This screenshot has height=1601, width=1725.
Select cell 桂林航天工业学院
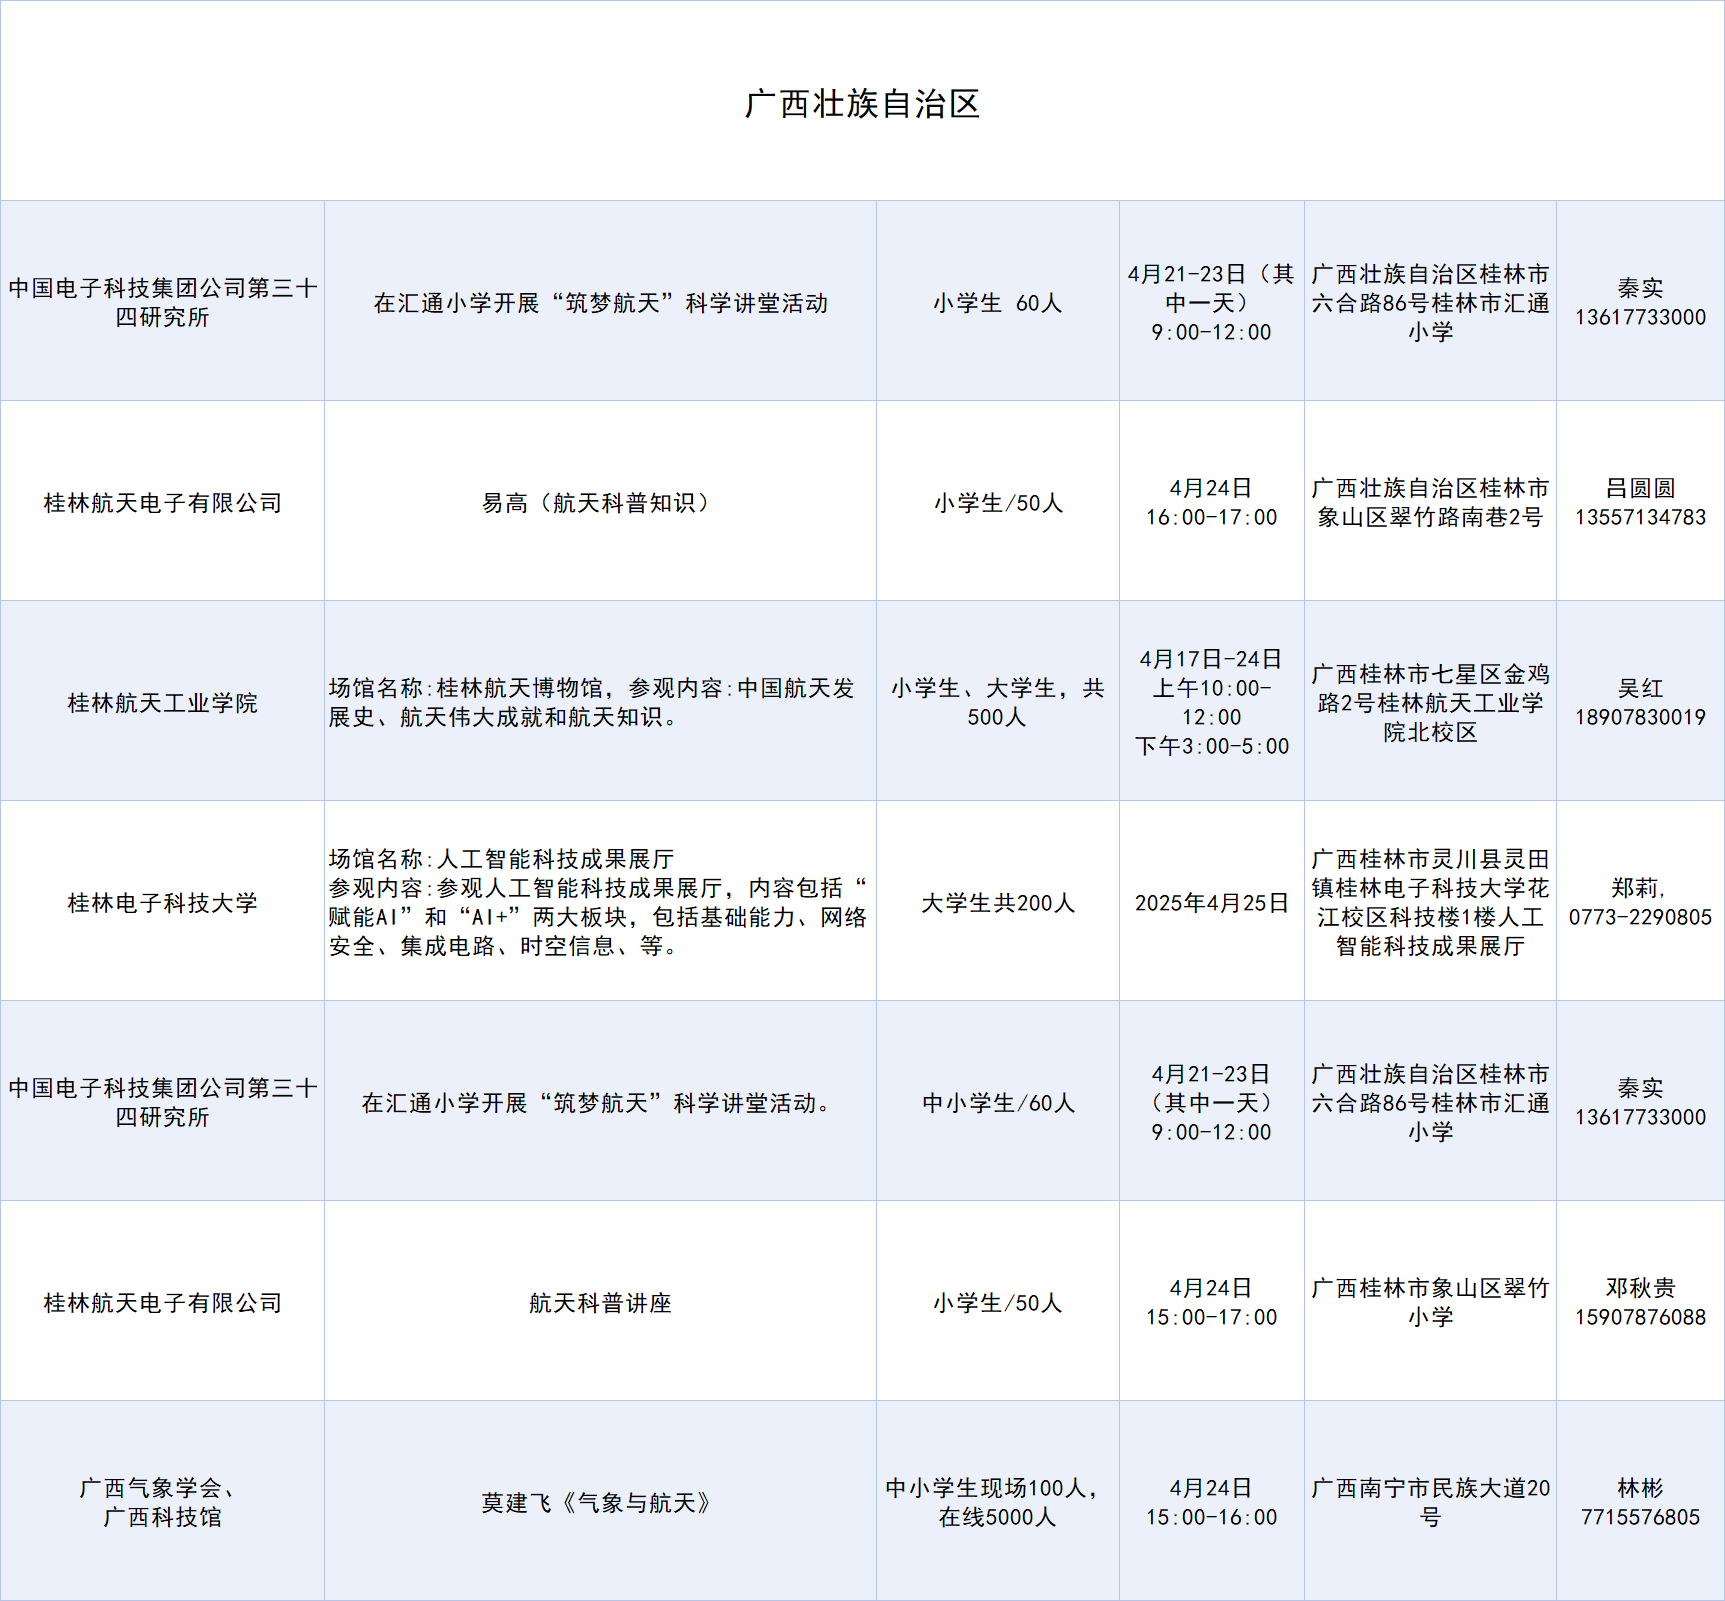(x=162, y=701)
